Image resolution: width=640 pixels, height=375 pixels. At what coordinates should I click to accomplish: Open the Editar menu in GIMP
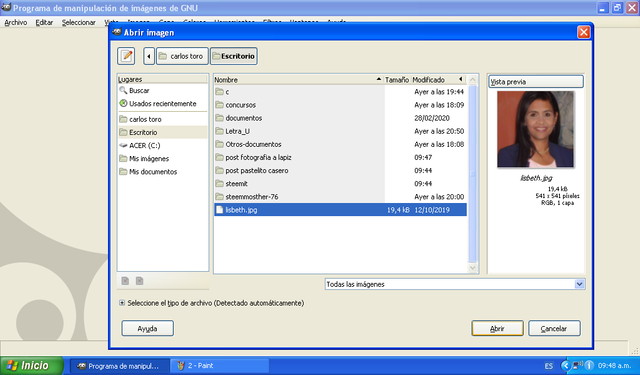pos(44,22)
